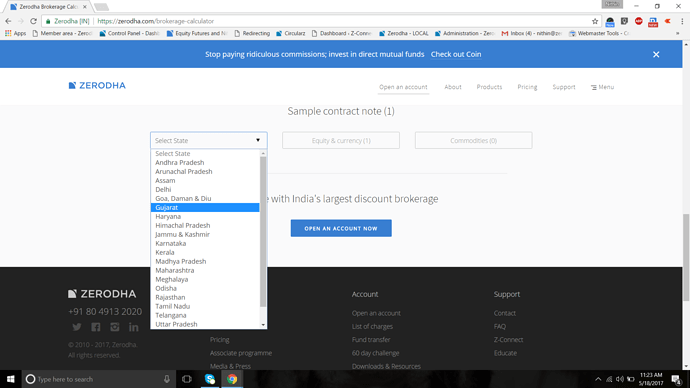Open the Apps bookmarks grid icon
The image size is (690, 388).
click(8, 33)
